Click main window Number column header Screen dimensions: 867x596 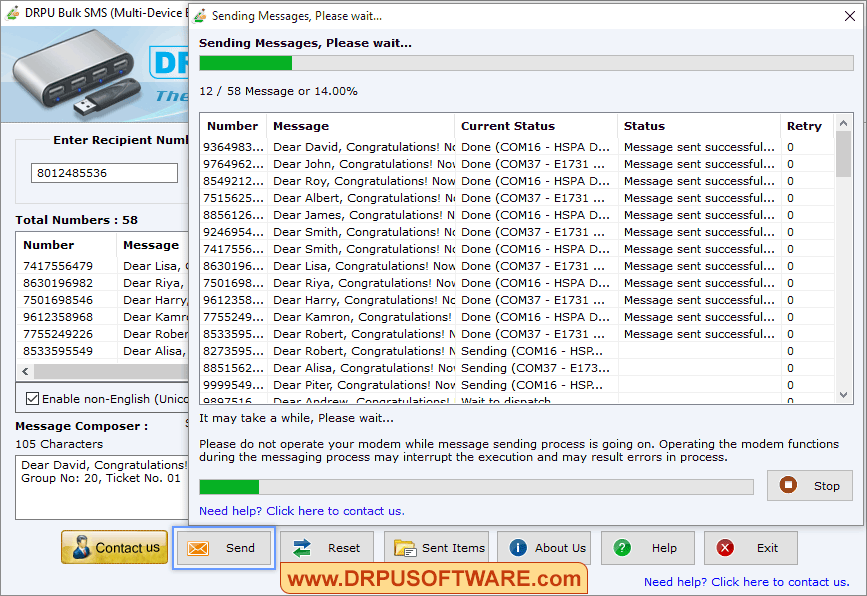66,245
